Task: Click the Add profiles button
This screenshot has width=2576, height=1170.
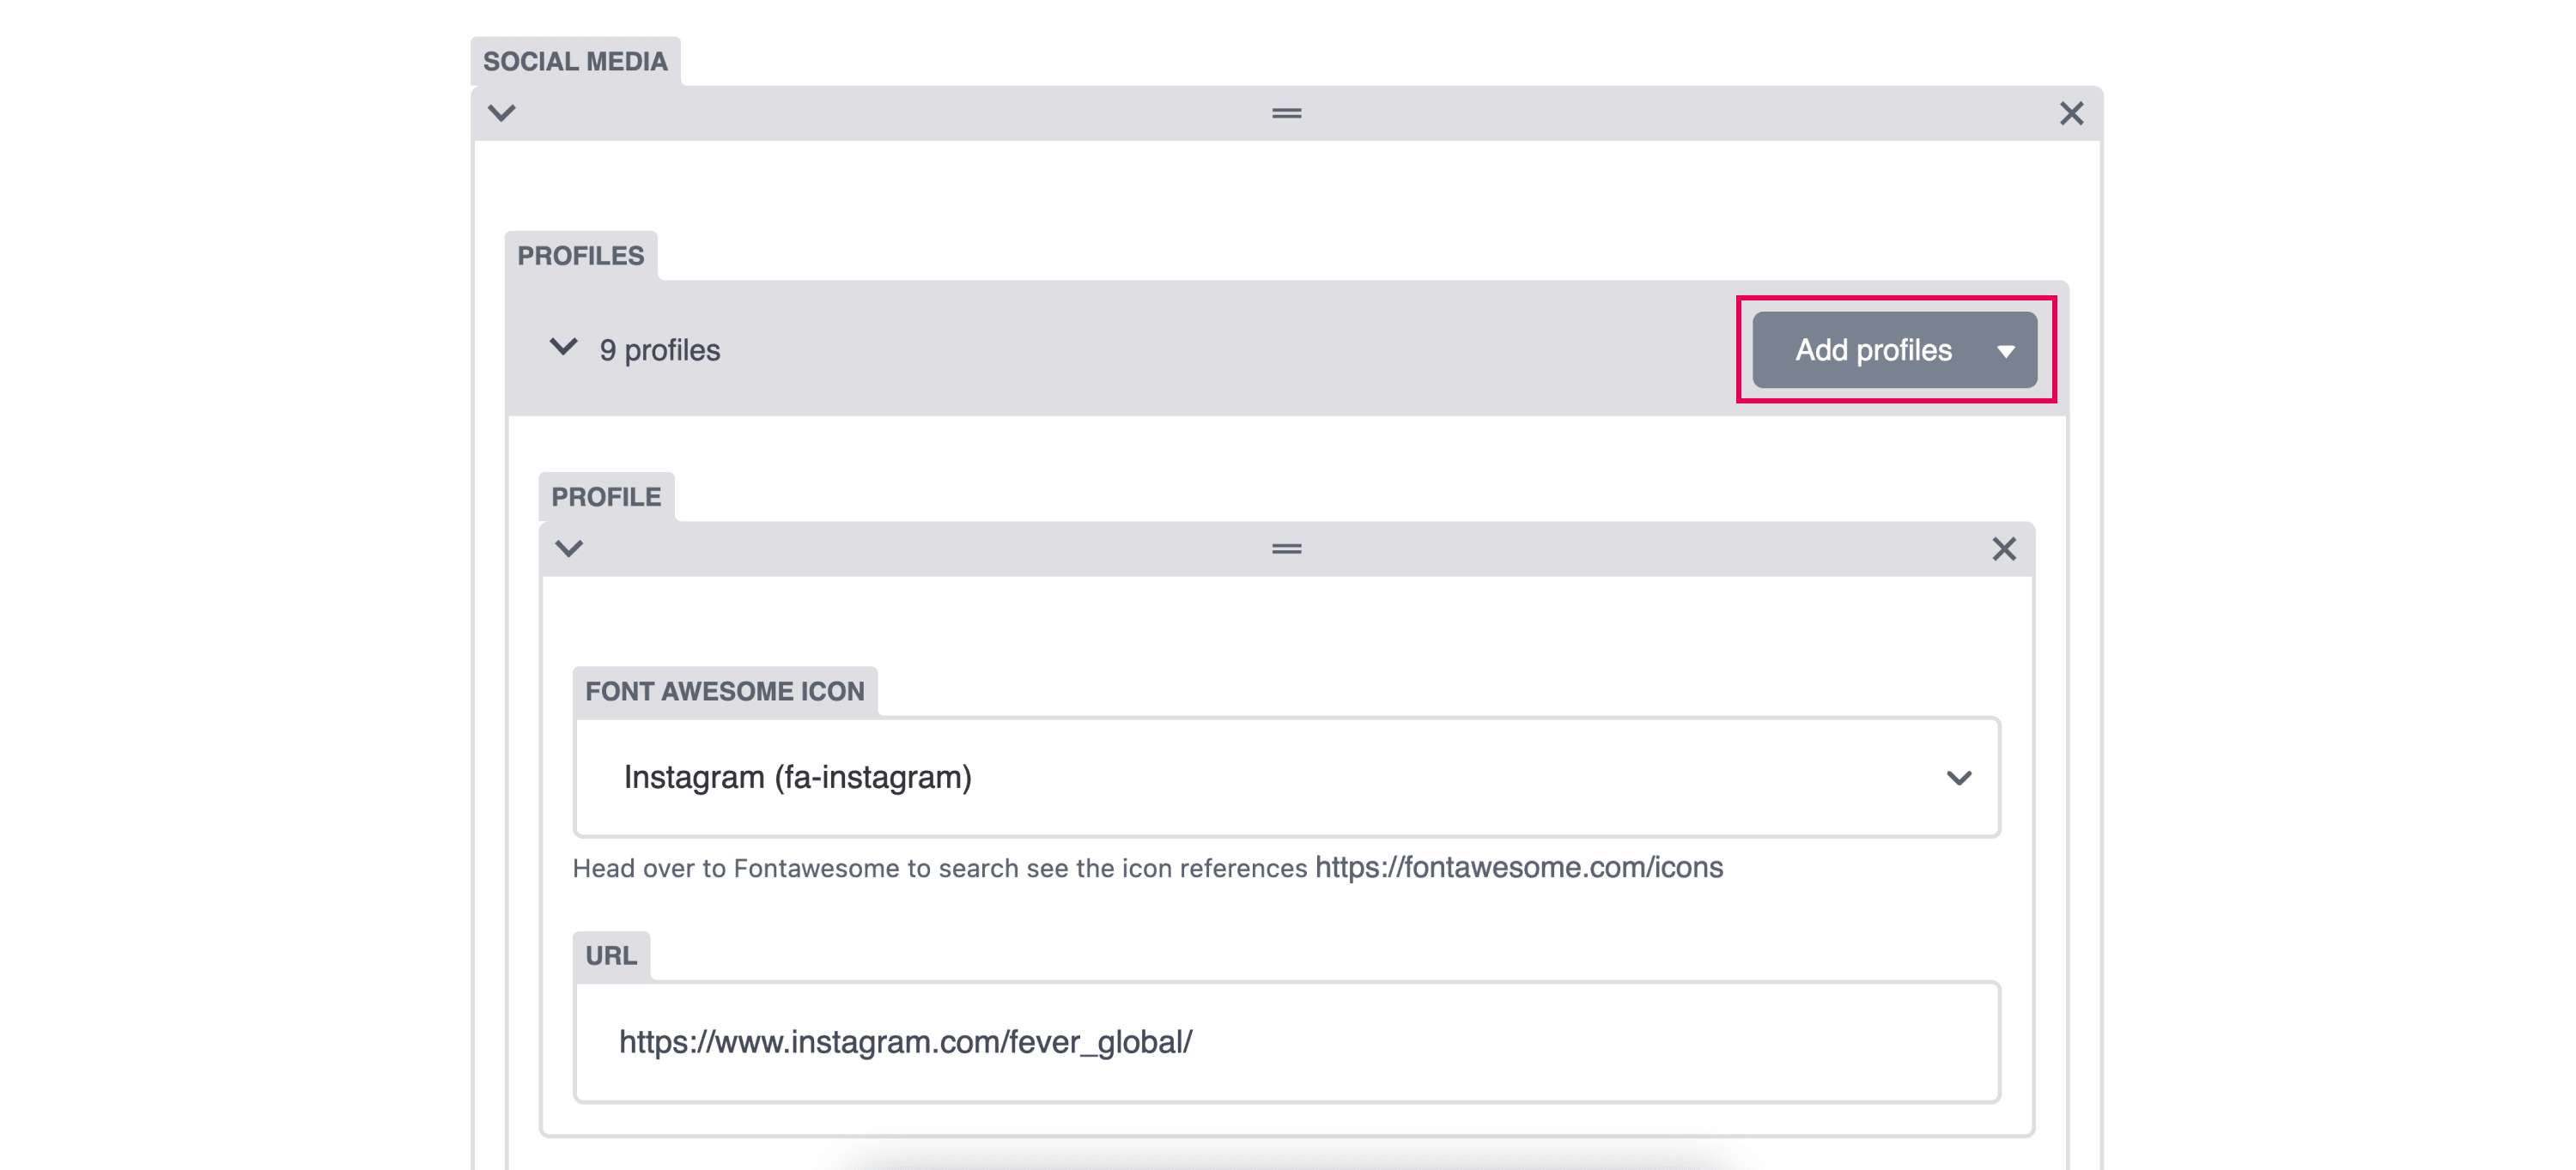Action: tap(1873, 350)
